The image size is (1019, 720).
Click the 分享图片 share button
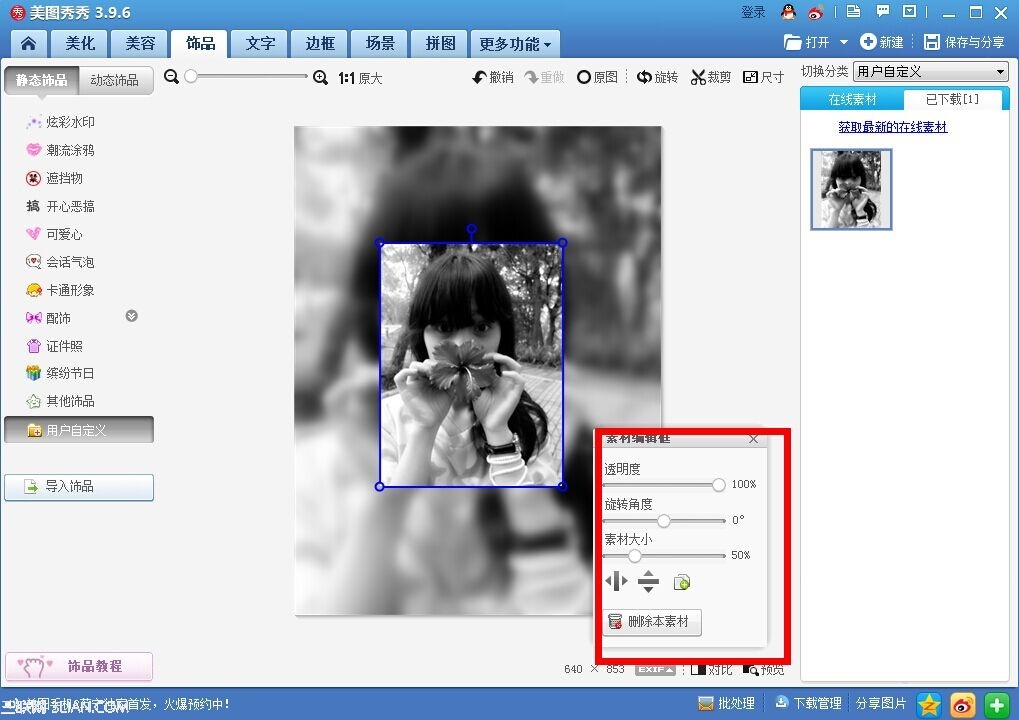[881, 703]
